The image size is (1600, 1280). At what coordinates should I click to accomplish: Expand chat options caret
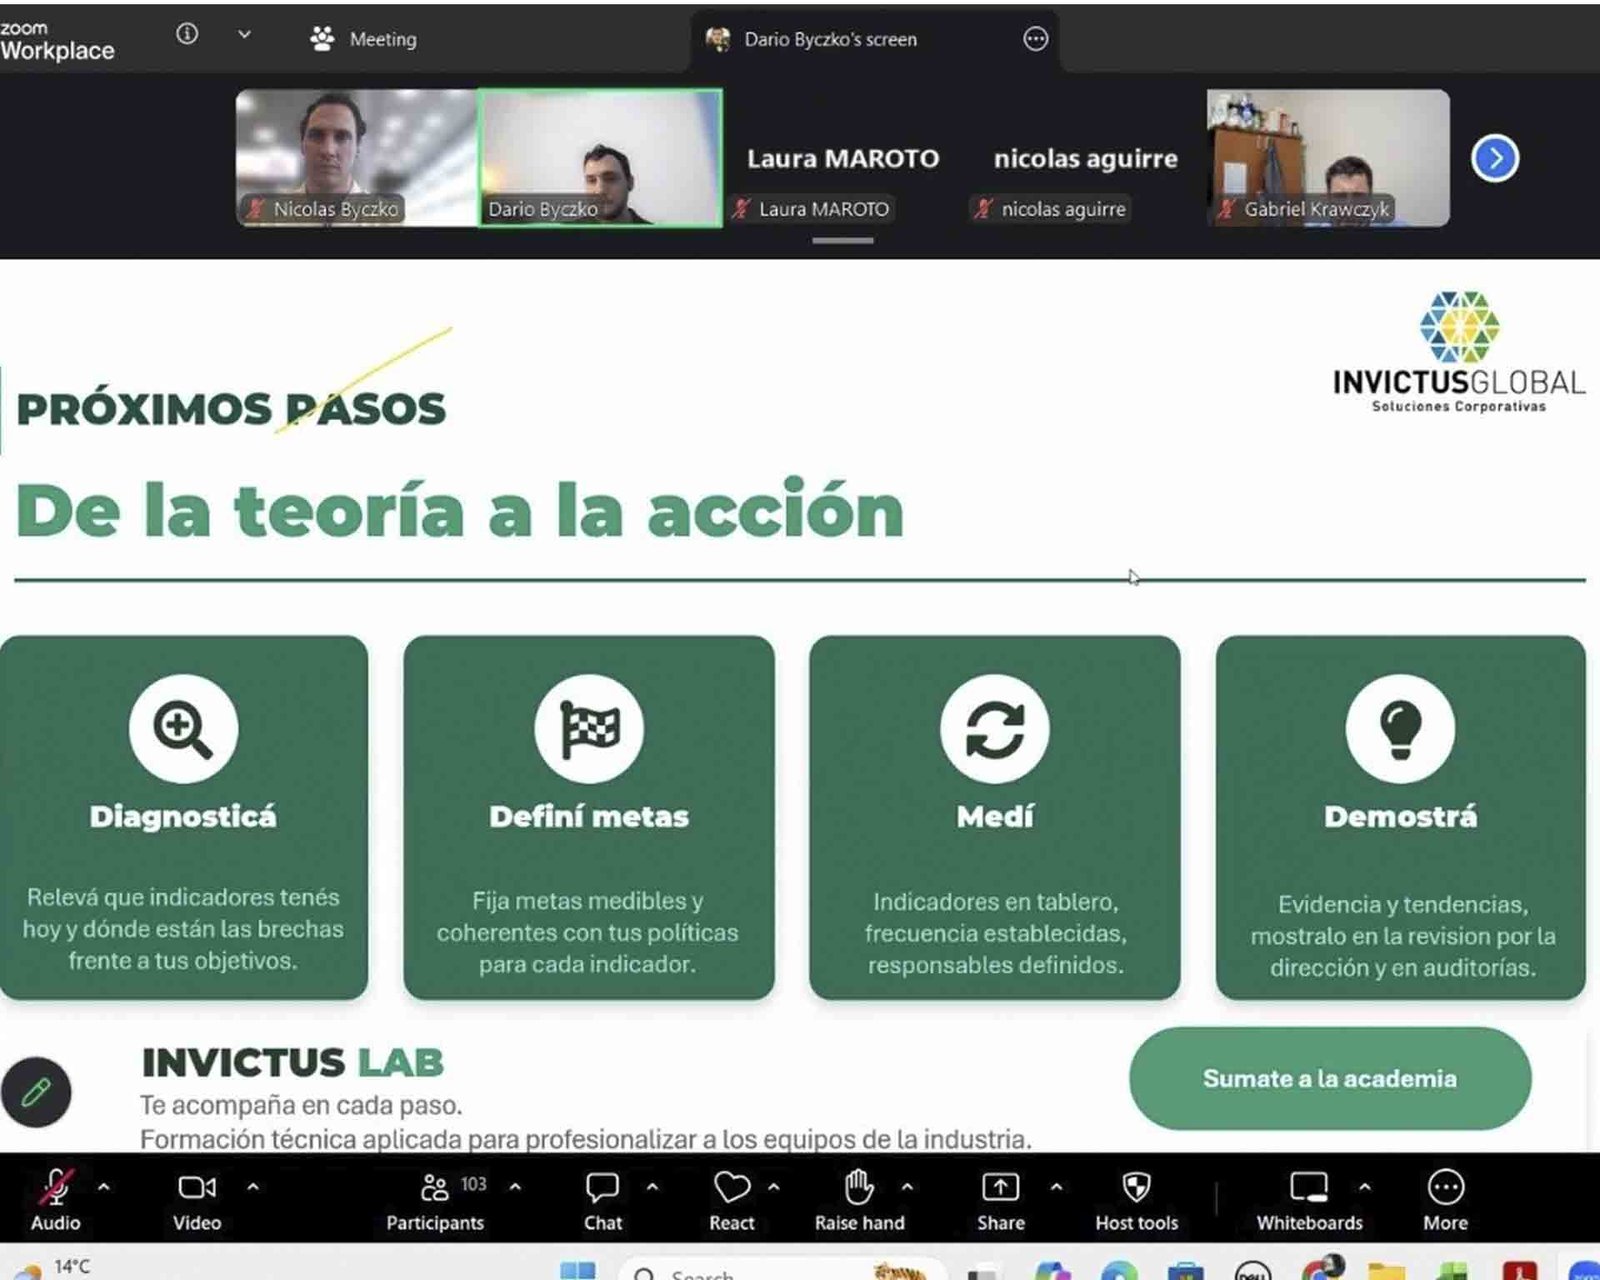point(652,1187)
